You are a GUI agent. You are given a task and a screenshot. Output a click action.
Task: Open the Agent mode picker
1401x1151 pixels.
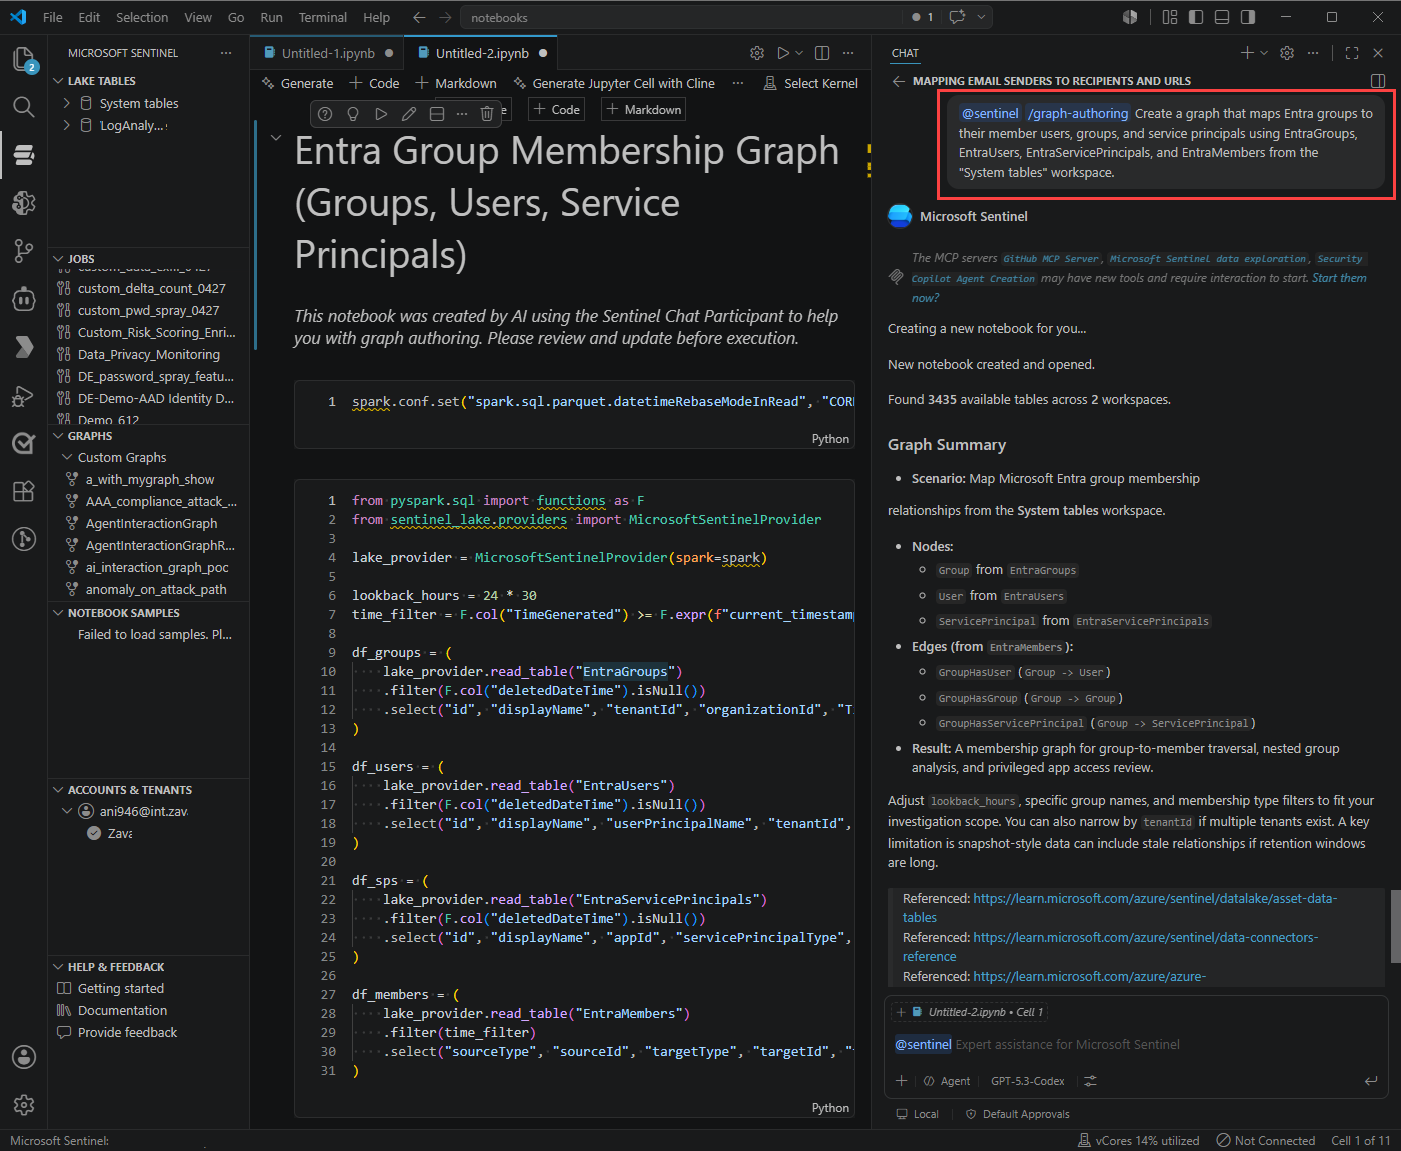click(x=947, y=1081)
